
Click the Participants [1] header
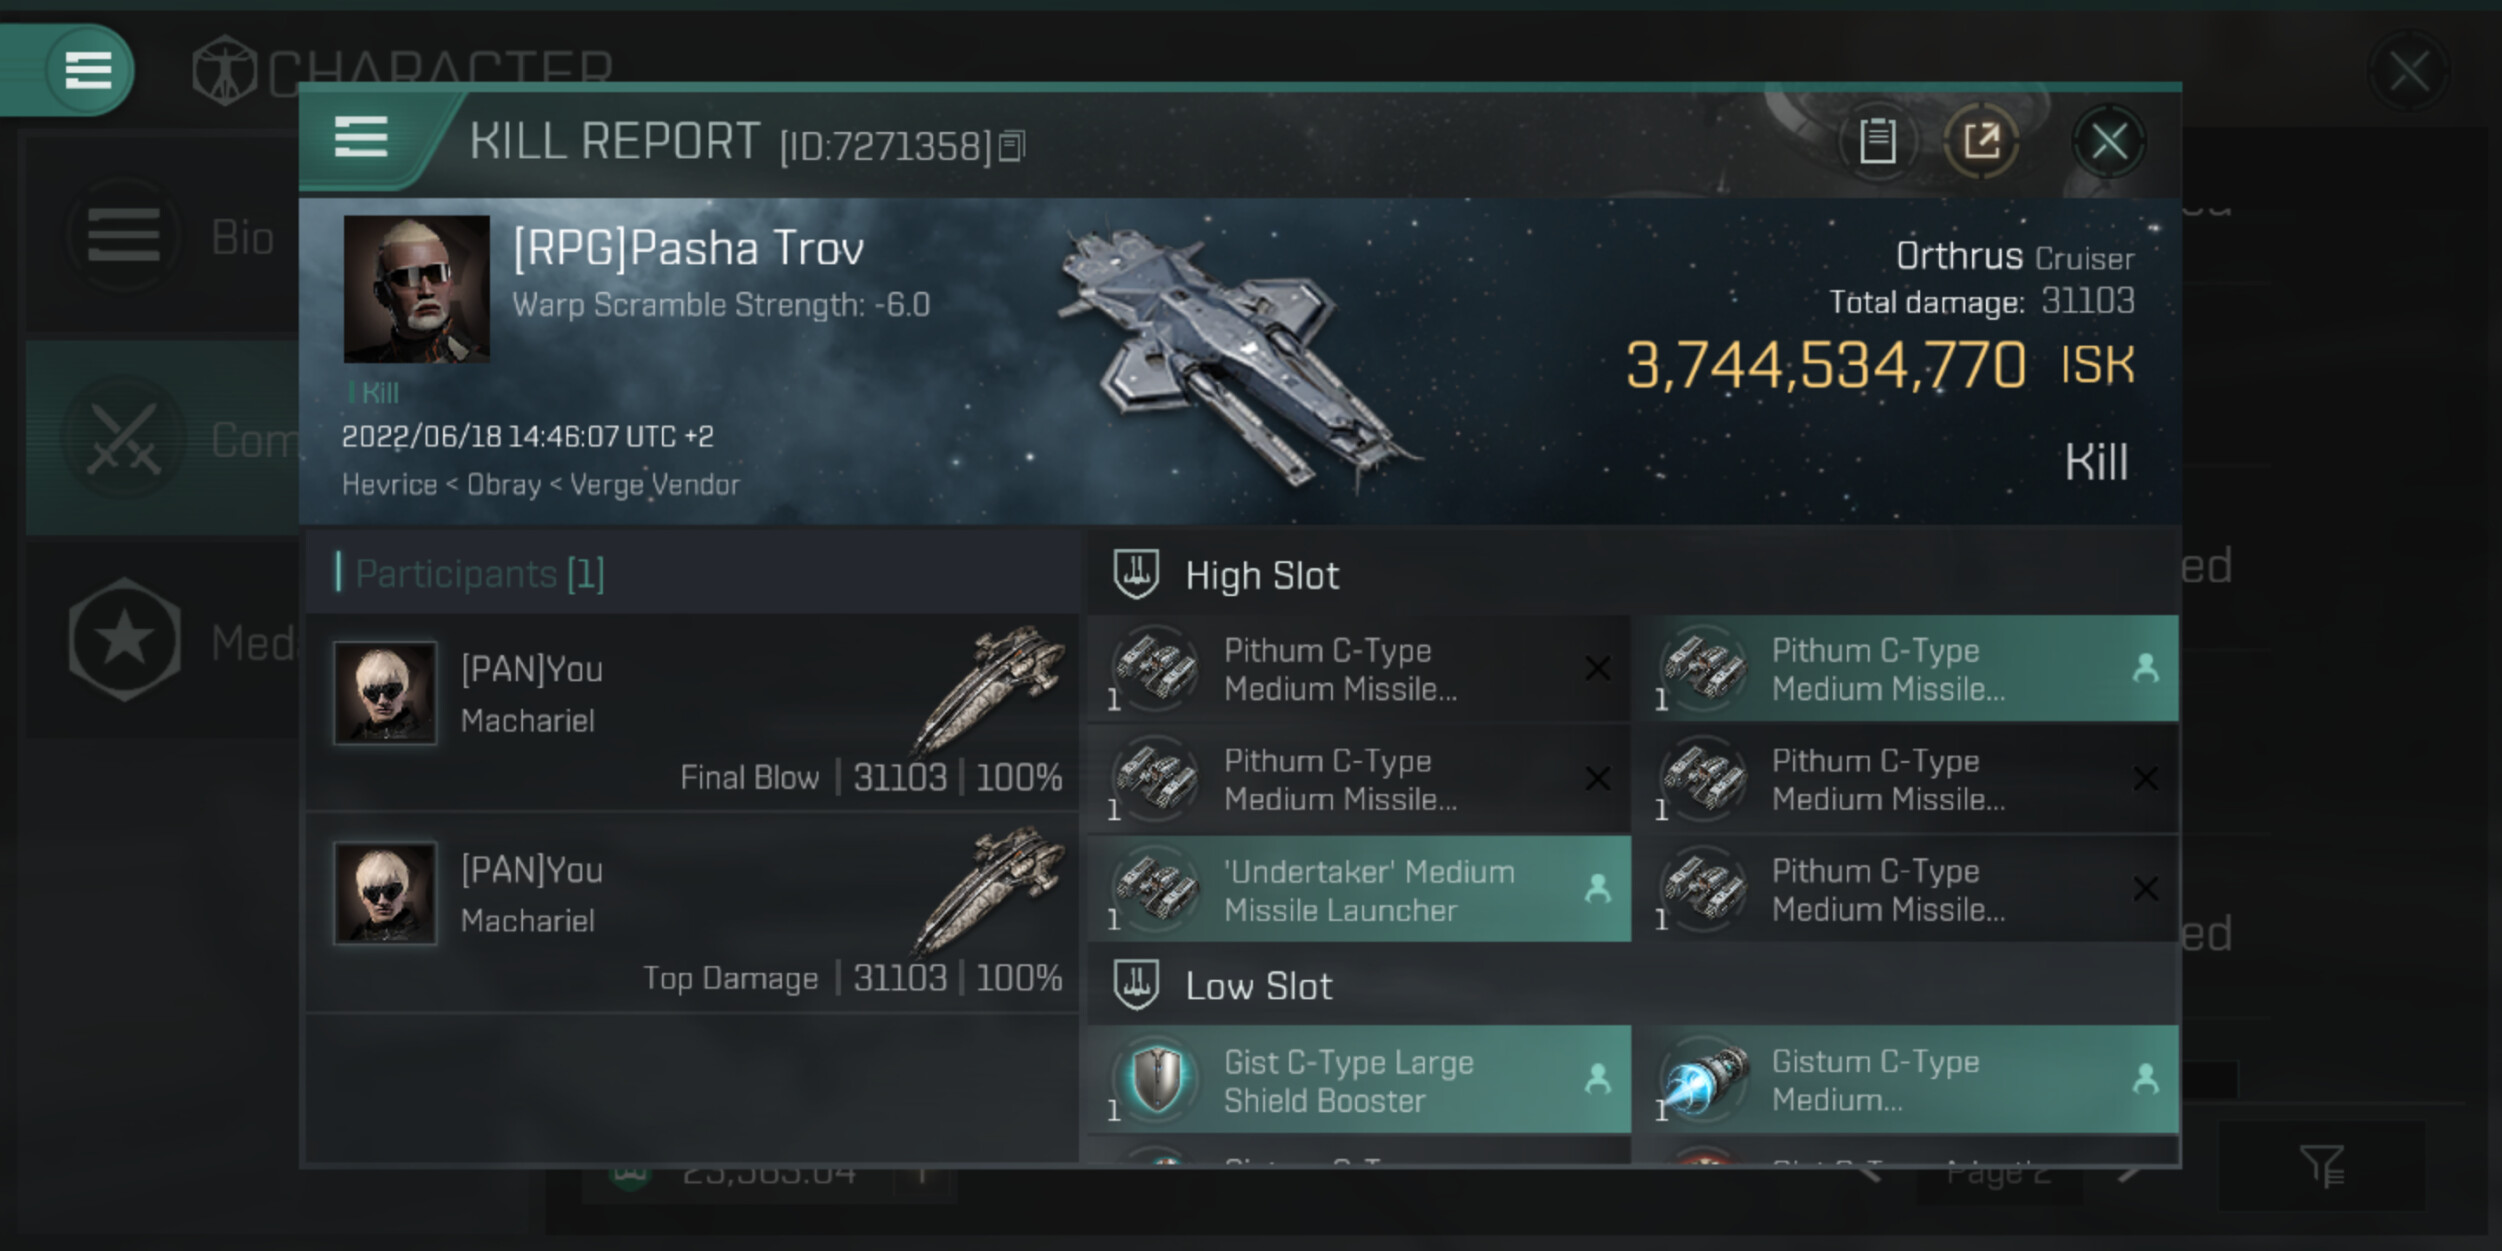tap(480, 574)
